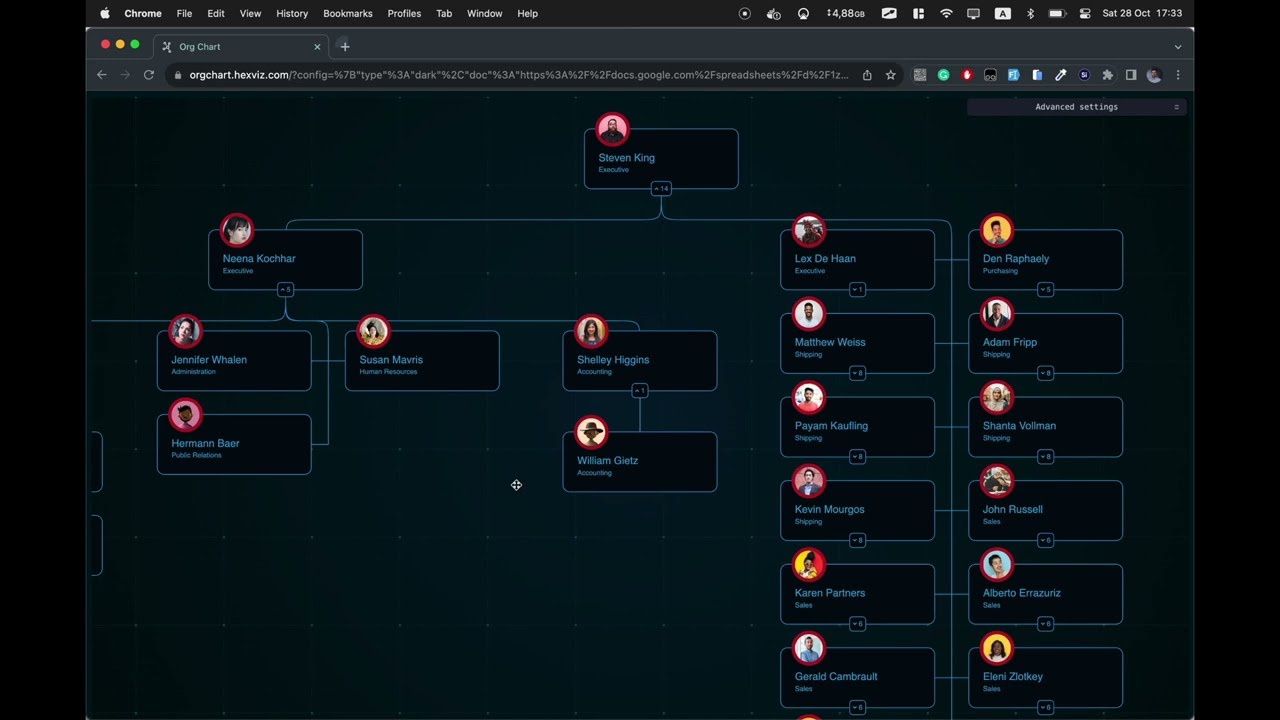Expand Lex De Haan's reports toggle
The height and width of the screenshot is (720, 1280).
pos(857,289)
